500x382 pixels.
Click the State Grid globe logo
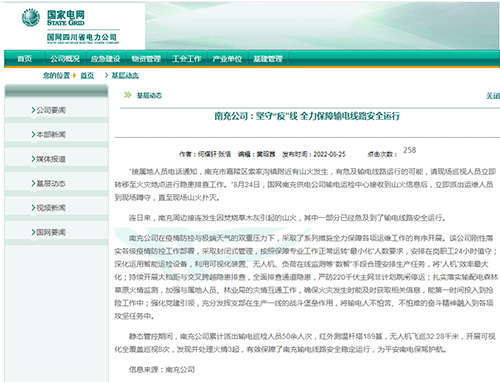(x=31, y=17)
